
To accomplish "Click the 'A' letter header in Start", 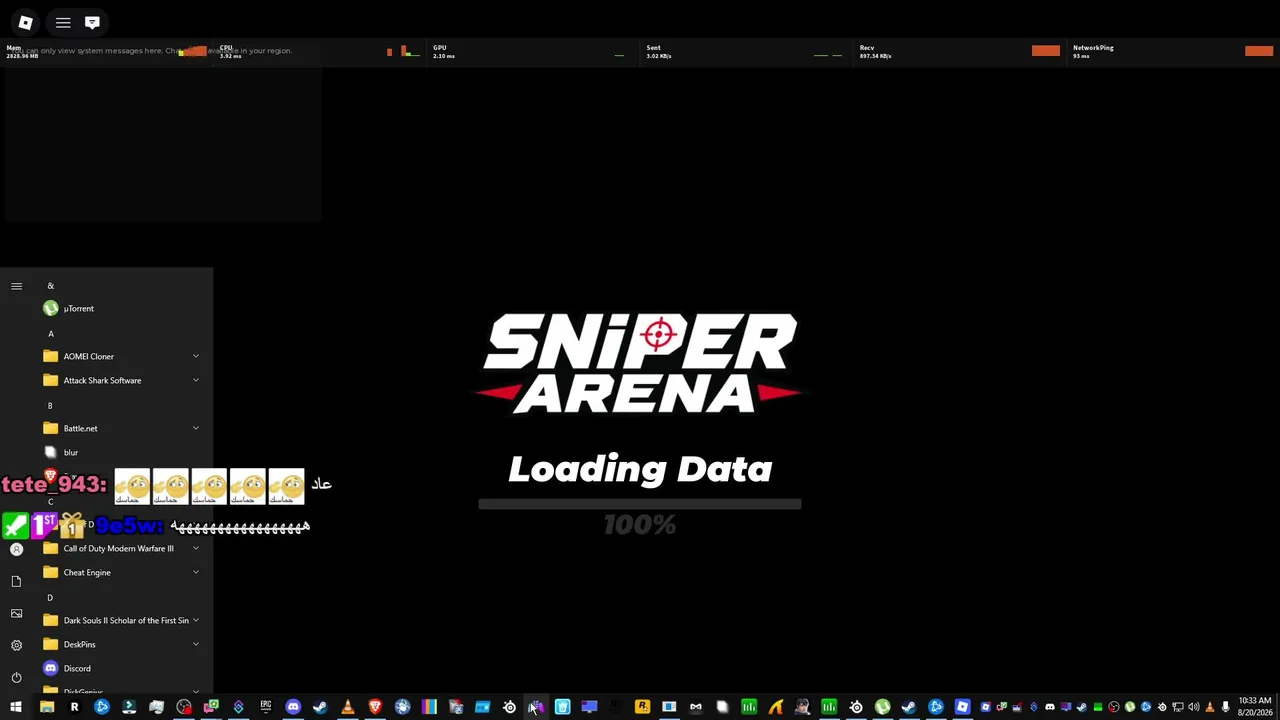I will coord(50,334).
